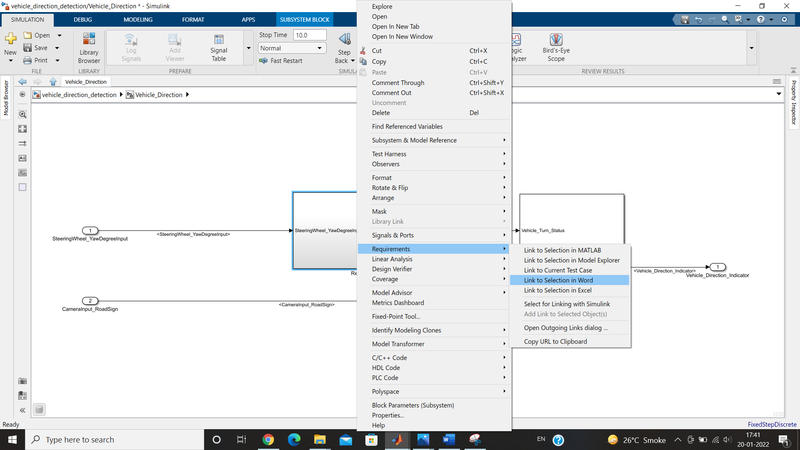
Task: Click Find Referenced Variables
Action: [434, 127]
